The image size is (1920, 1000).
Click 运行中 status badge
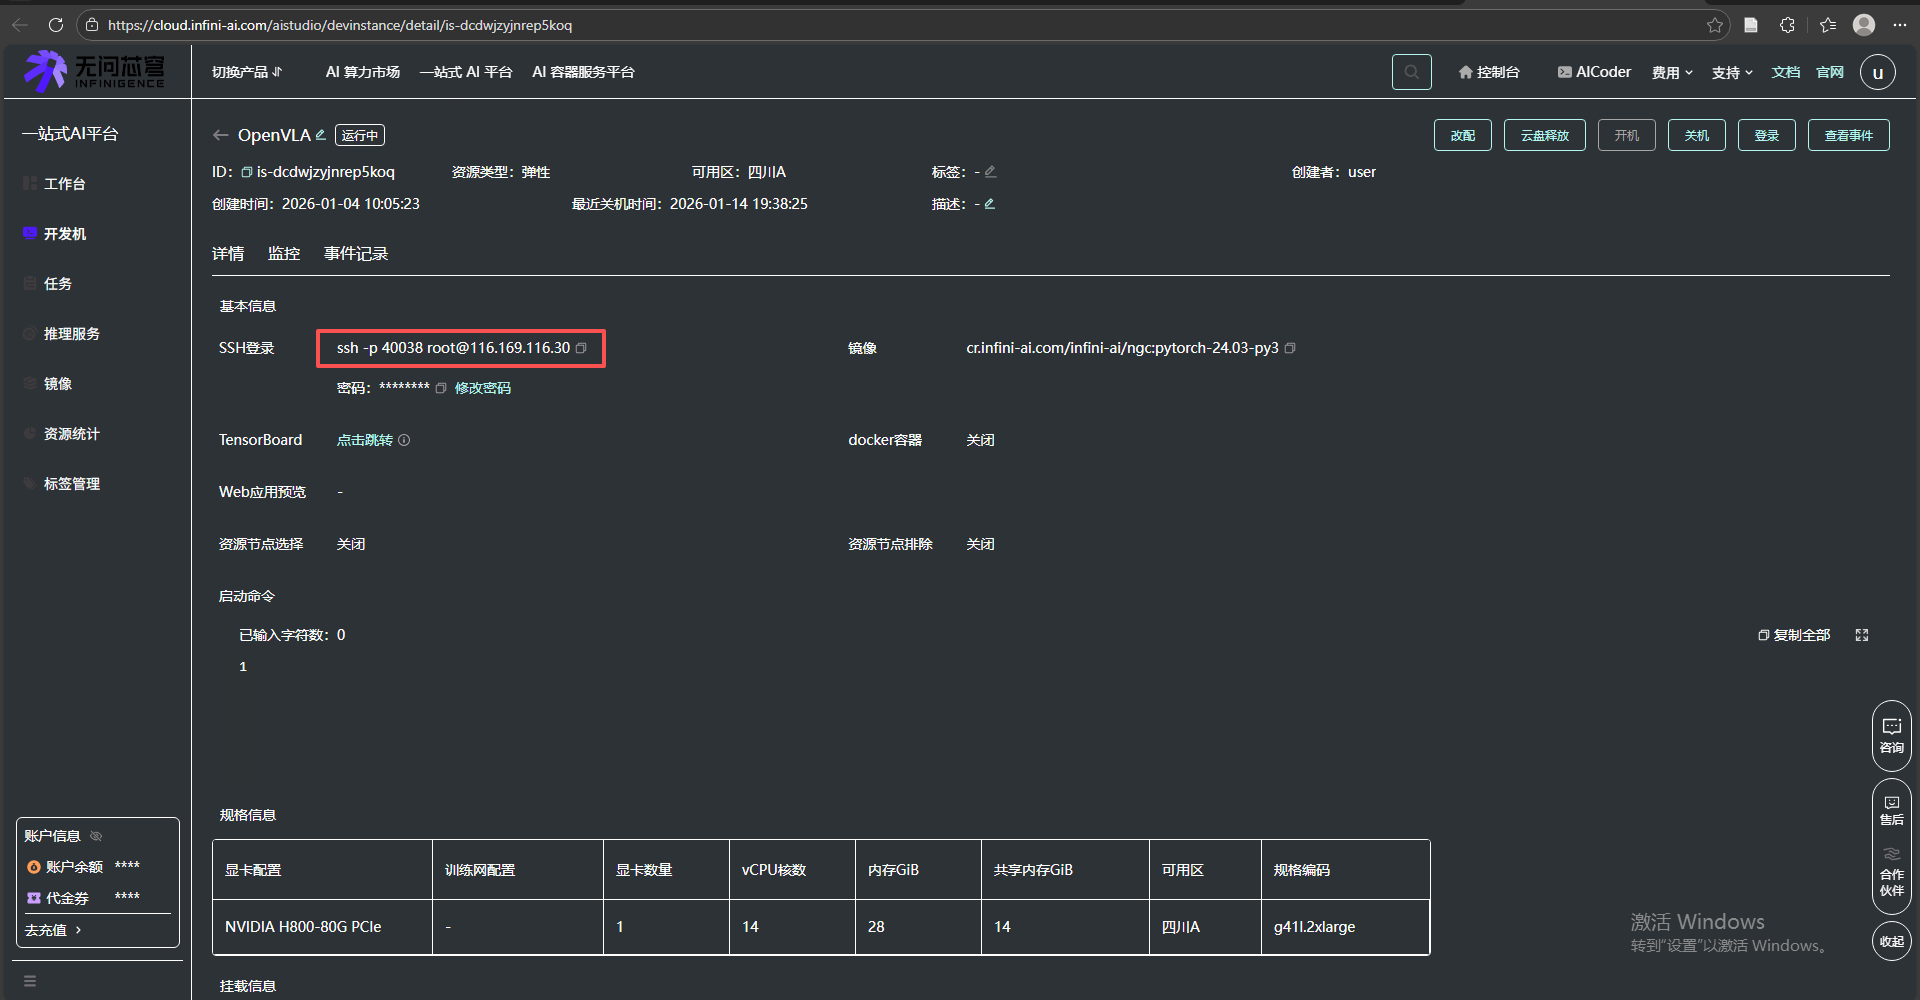point(360,135)
